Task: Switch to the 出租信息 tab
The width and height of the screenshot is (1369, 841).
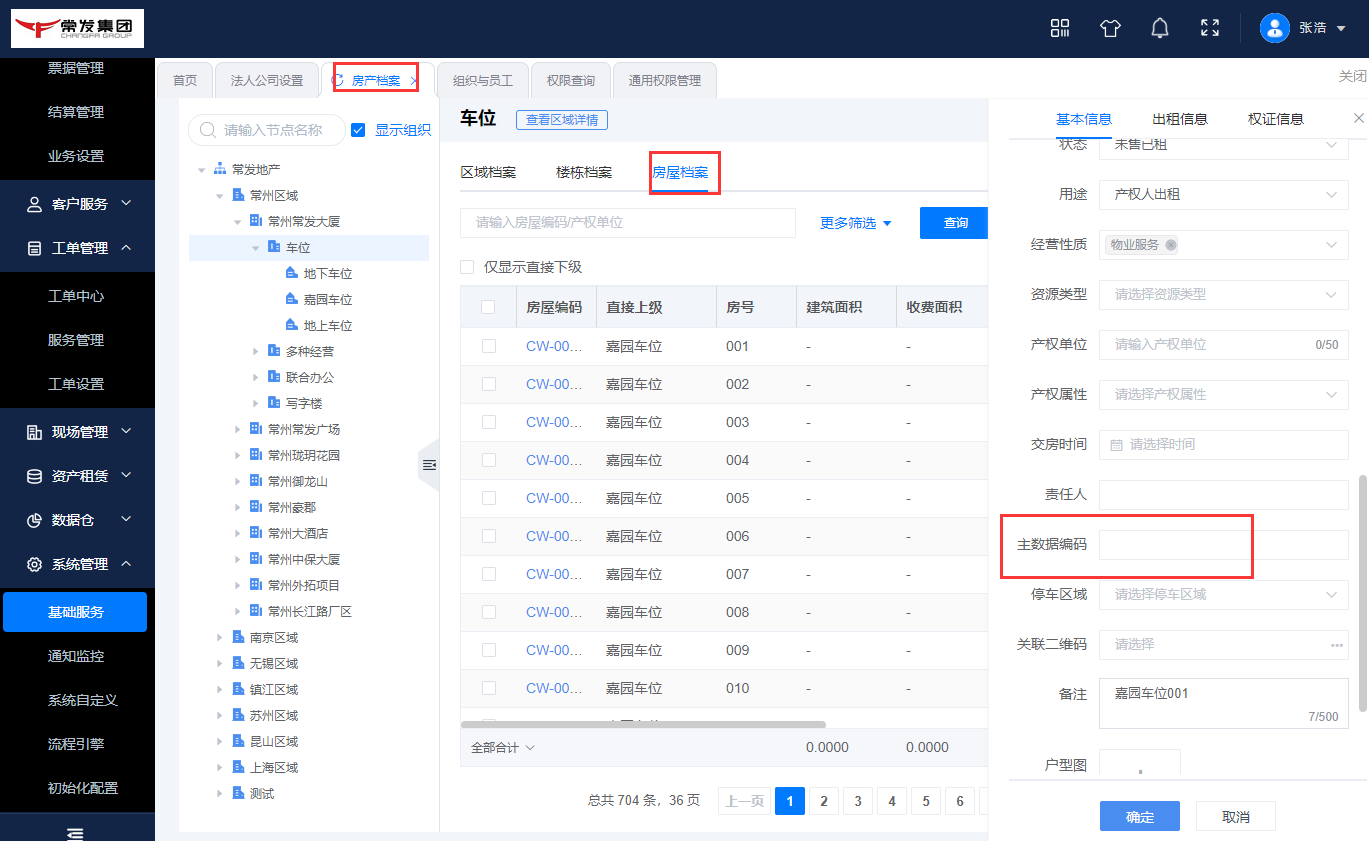Action: [x=1179, y=119]
